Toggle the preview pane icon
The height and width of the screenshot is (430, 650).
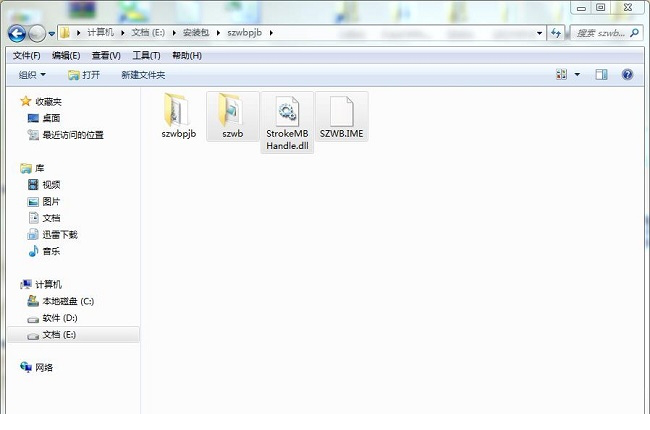601,75
